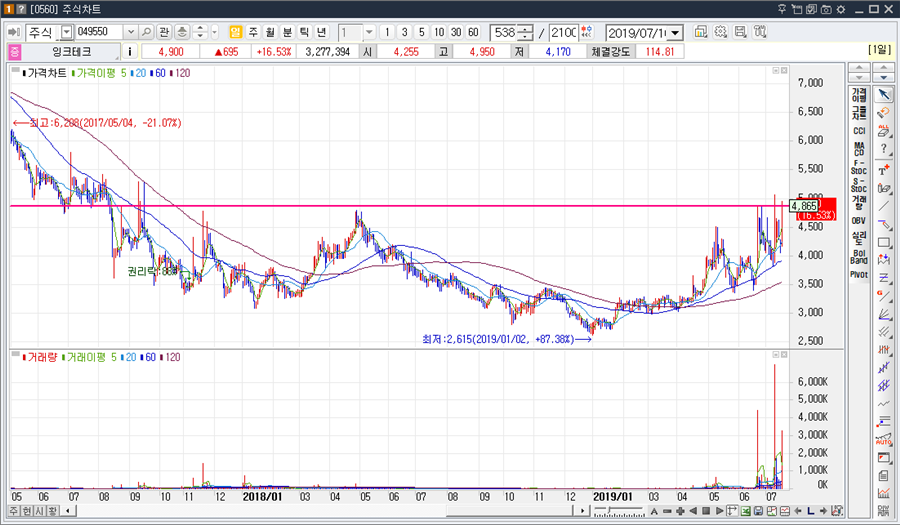This screenshot has height=525, width=900.
Task: Select the 일 daily period toggle
Action: [x=235, y=32]
